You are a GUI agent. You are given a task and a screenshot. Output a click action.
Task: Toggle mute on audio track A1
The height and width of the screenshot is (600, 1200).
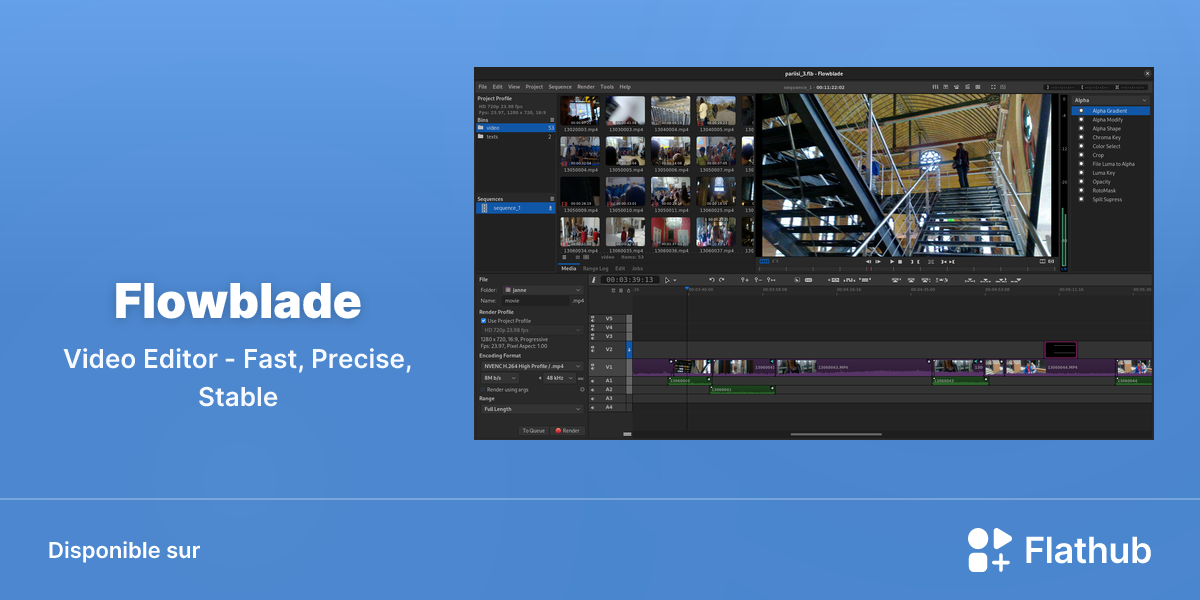592,381
